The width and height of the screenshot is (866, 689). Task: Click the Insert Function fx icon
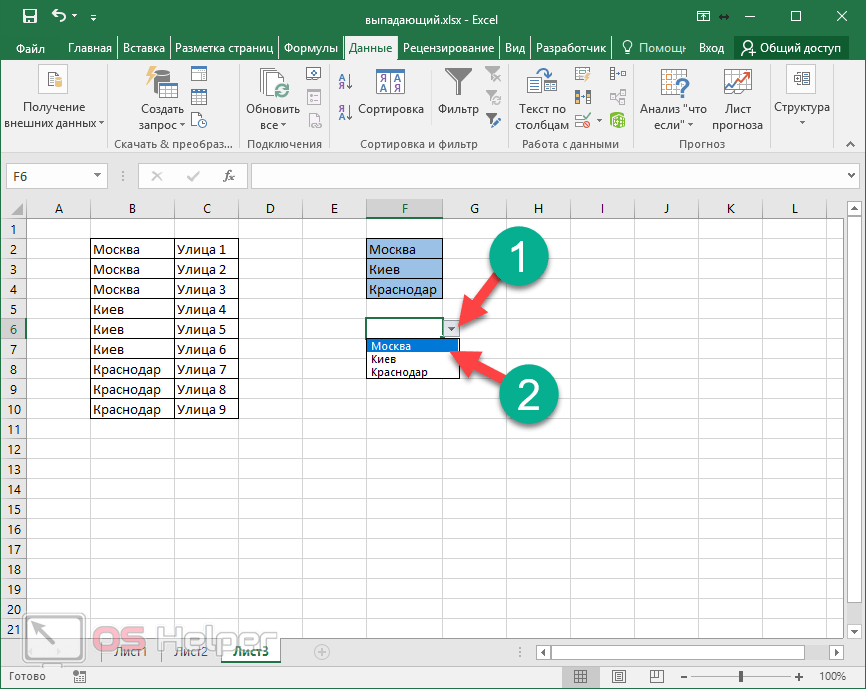pos(229,176)
